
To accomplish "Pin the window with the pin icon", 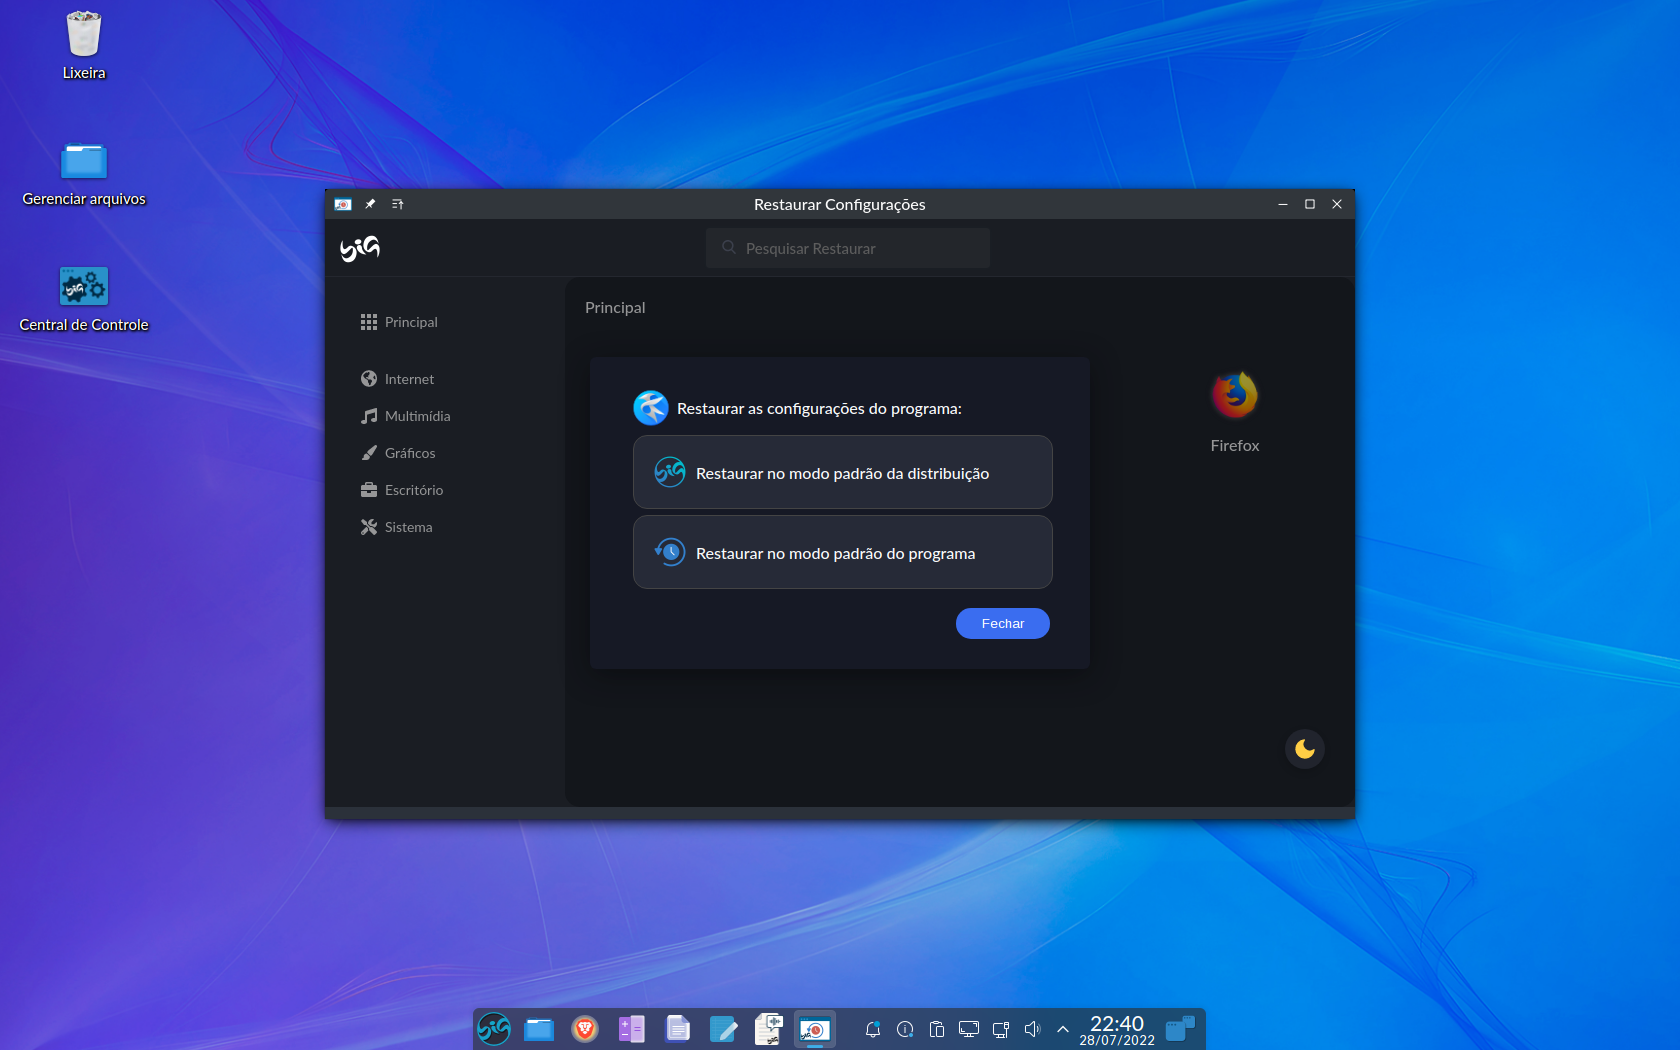I will (370, 204).
